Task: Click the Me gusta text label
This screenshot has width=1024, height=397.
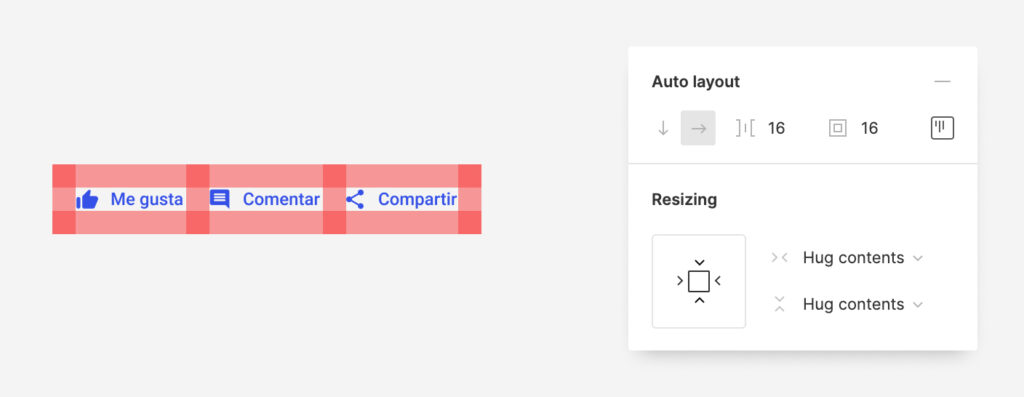Action: 146,199
